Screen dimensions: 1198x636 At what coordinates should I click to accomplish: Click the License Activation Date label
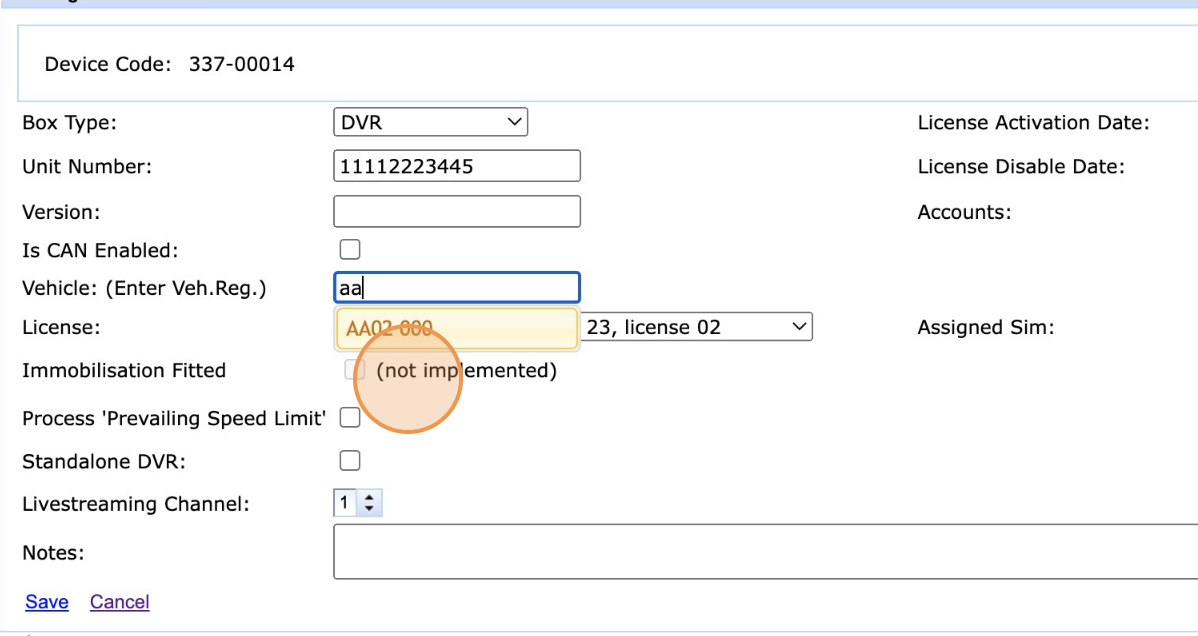coord(1033,123)
